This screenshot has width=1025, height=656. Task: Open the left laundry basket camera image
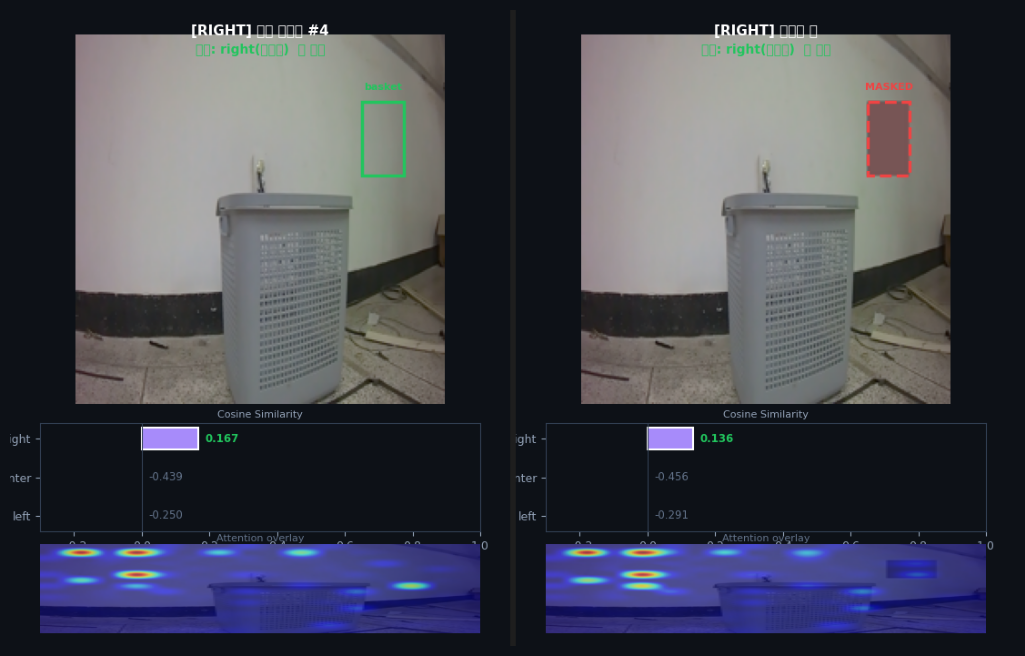(x=260, y=219)
